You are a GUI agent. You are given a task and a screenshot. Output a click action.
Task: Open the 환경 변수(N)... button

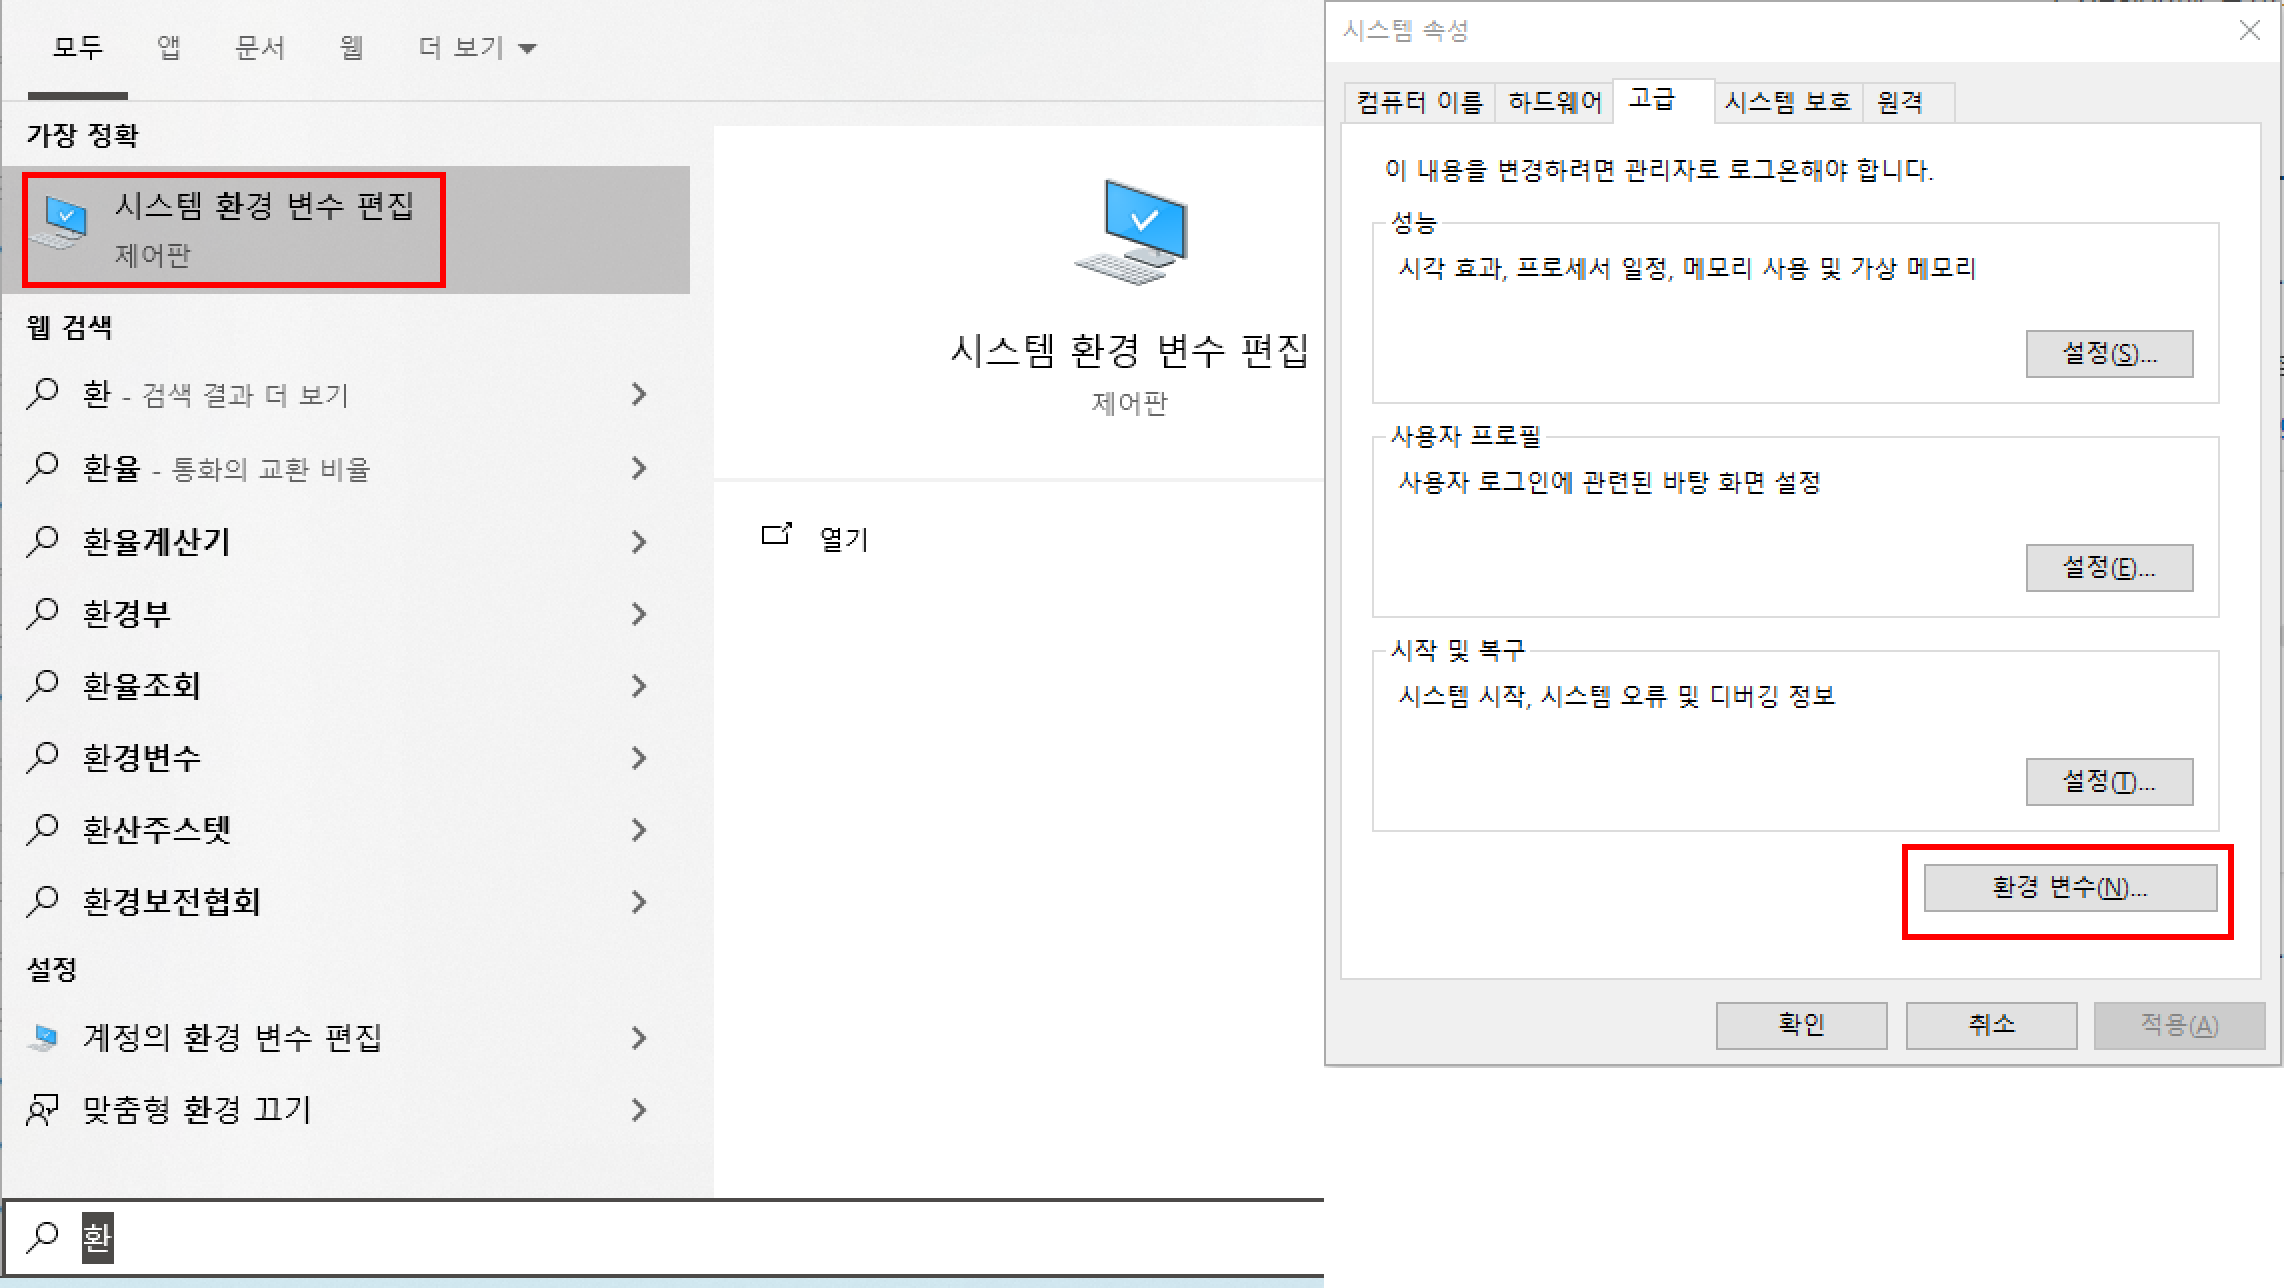[x=2069, y=888]
